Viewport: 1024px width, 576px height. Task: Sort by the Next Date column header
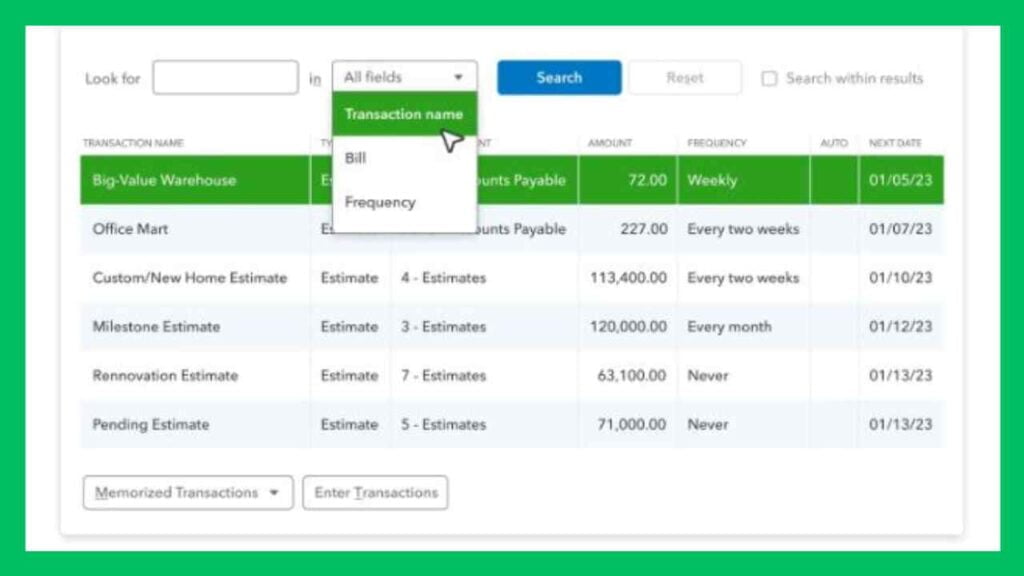tap(895, 143)
